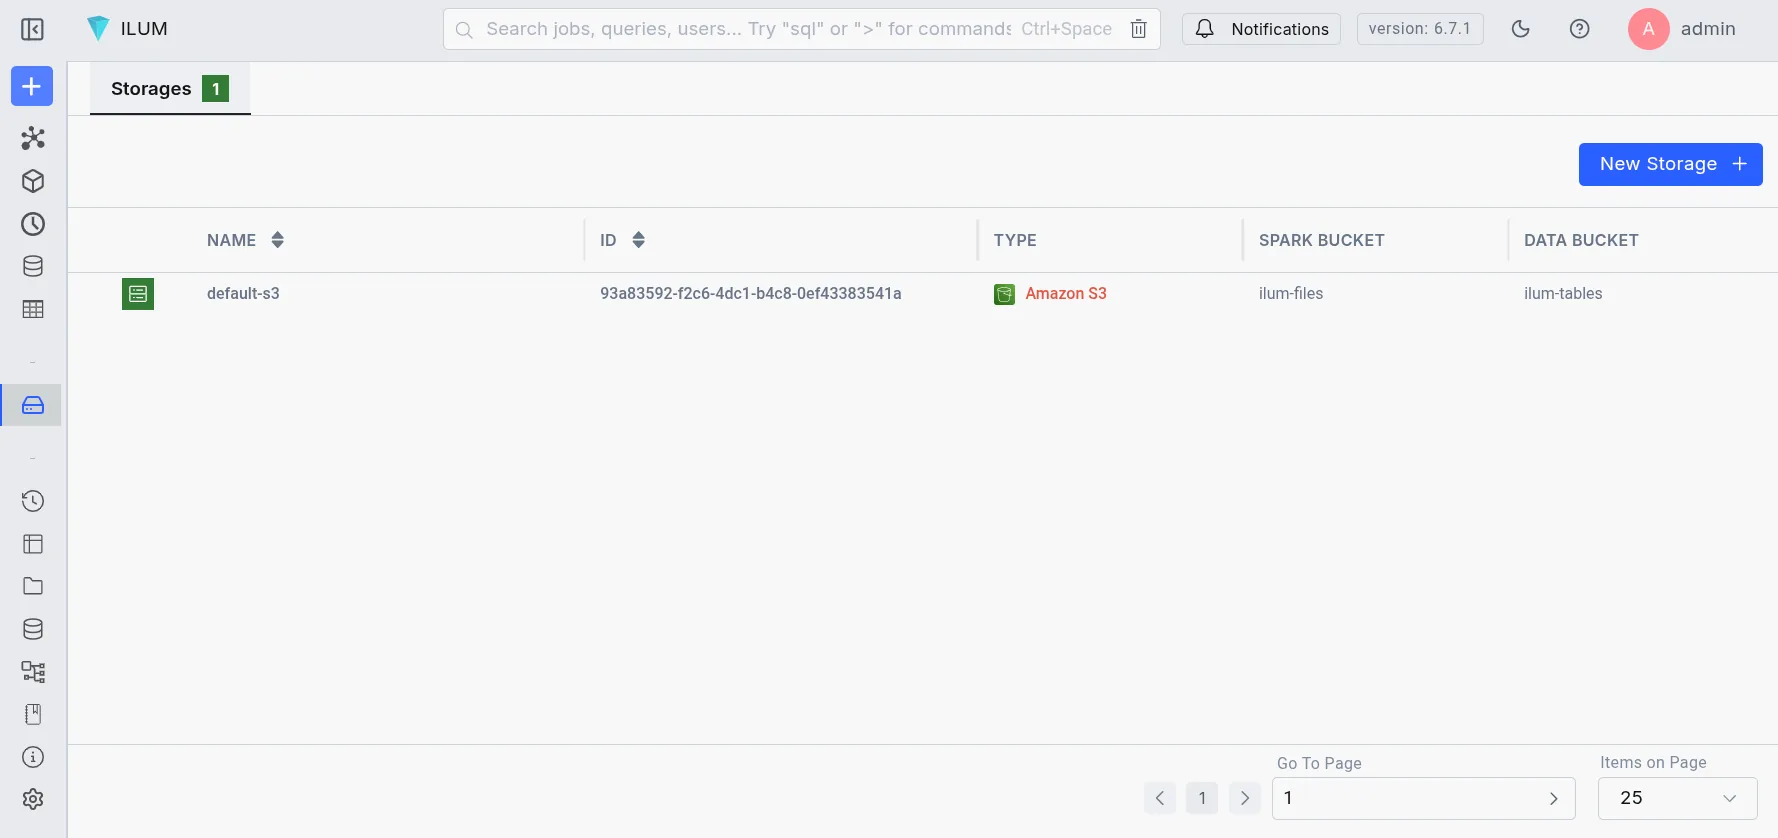
Task: Click the trash icon in the search bar
Action: pyautogui.click(x=1138, y=29)
